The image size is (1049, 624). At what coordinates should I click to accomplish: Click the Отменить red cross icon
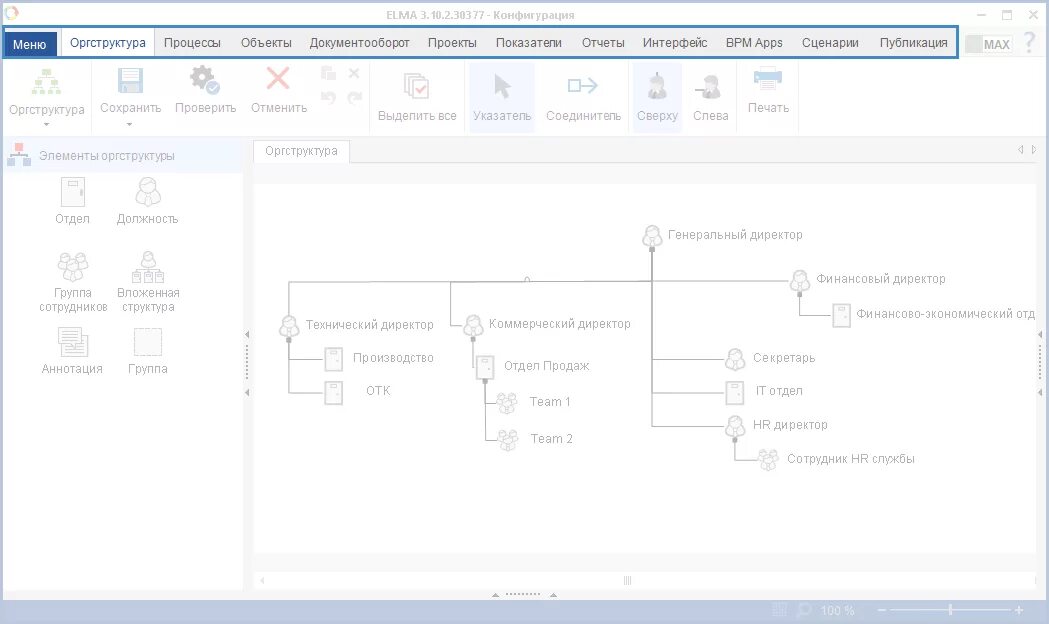tap(278, 78)
